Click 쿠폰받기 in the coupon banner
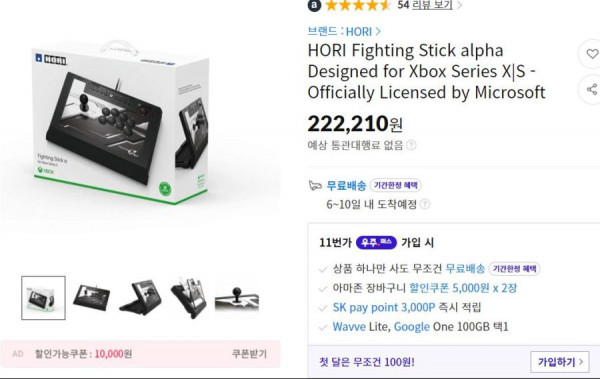This screenshot has height=379, width=600. point(249,354)
